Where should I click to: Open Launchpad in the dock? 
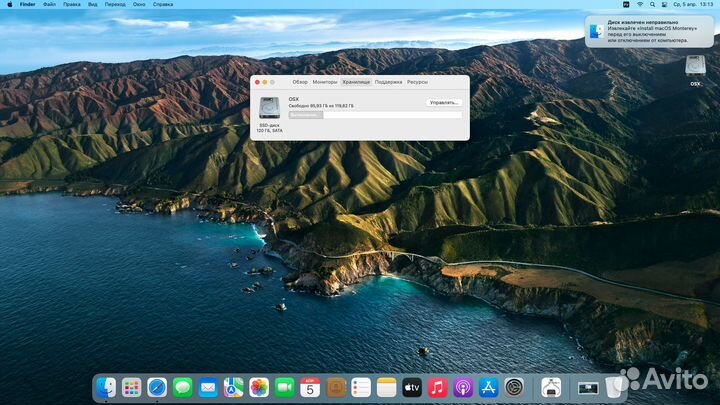coord(131,388)
